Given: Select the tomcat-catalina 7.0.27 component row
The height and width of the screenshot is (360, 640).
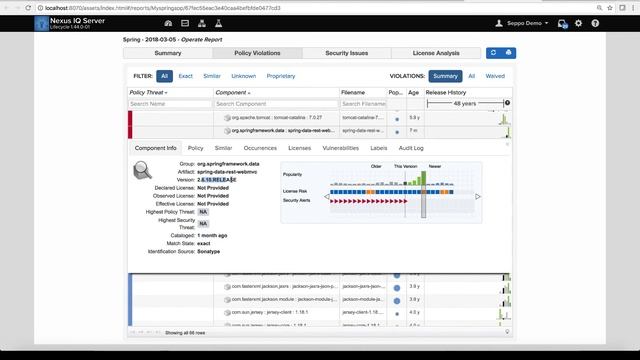Looking at the screenshot, I should [x=320, y=118].
